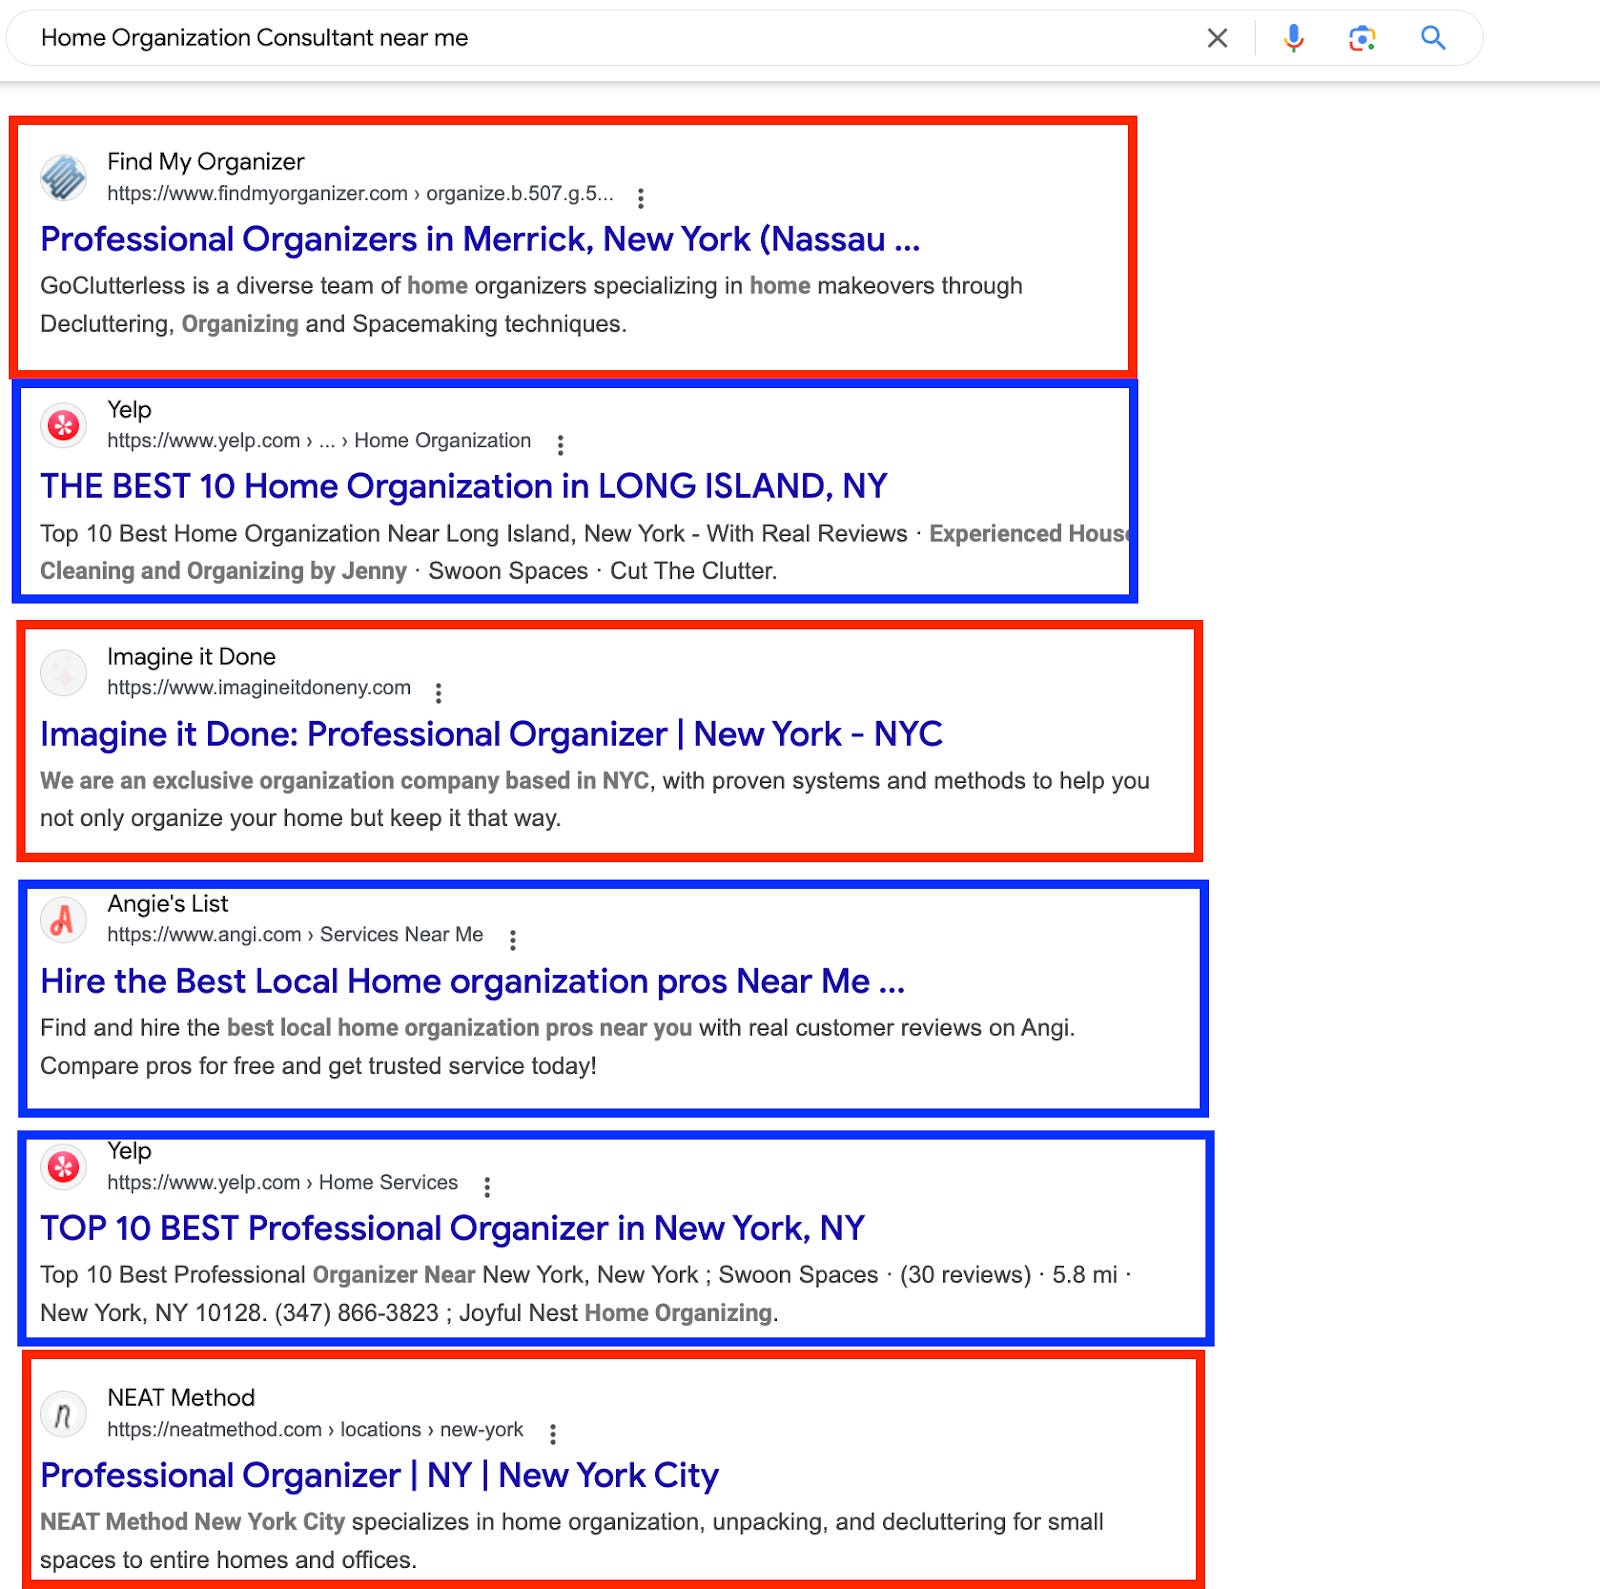Open the three-dot menu for Yelp Home Organization result
The image size is (1600, 1589).
click(x=560, y=444)
